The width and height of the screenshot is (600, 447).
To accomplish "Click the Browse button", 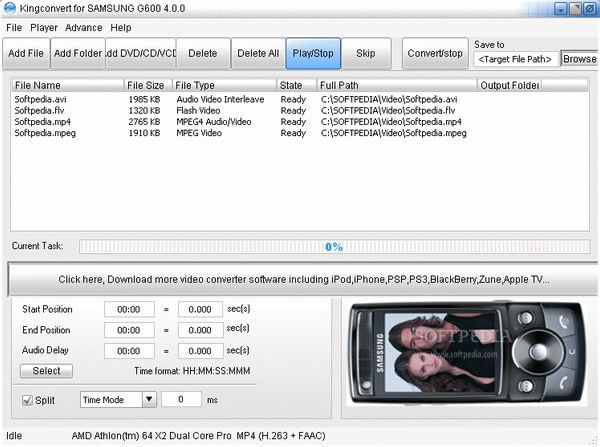I will (x=579, y=59).
